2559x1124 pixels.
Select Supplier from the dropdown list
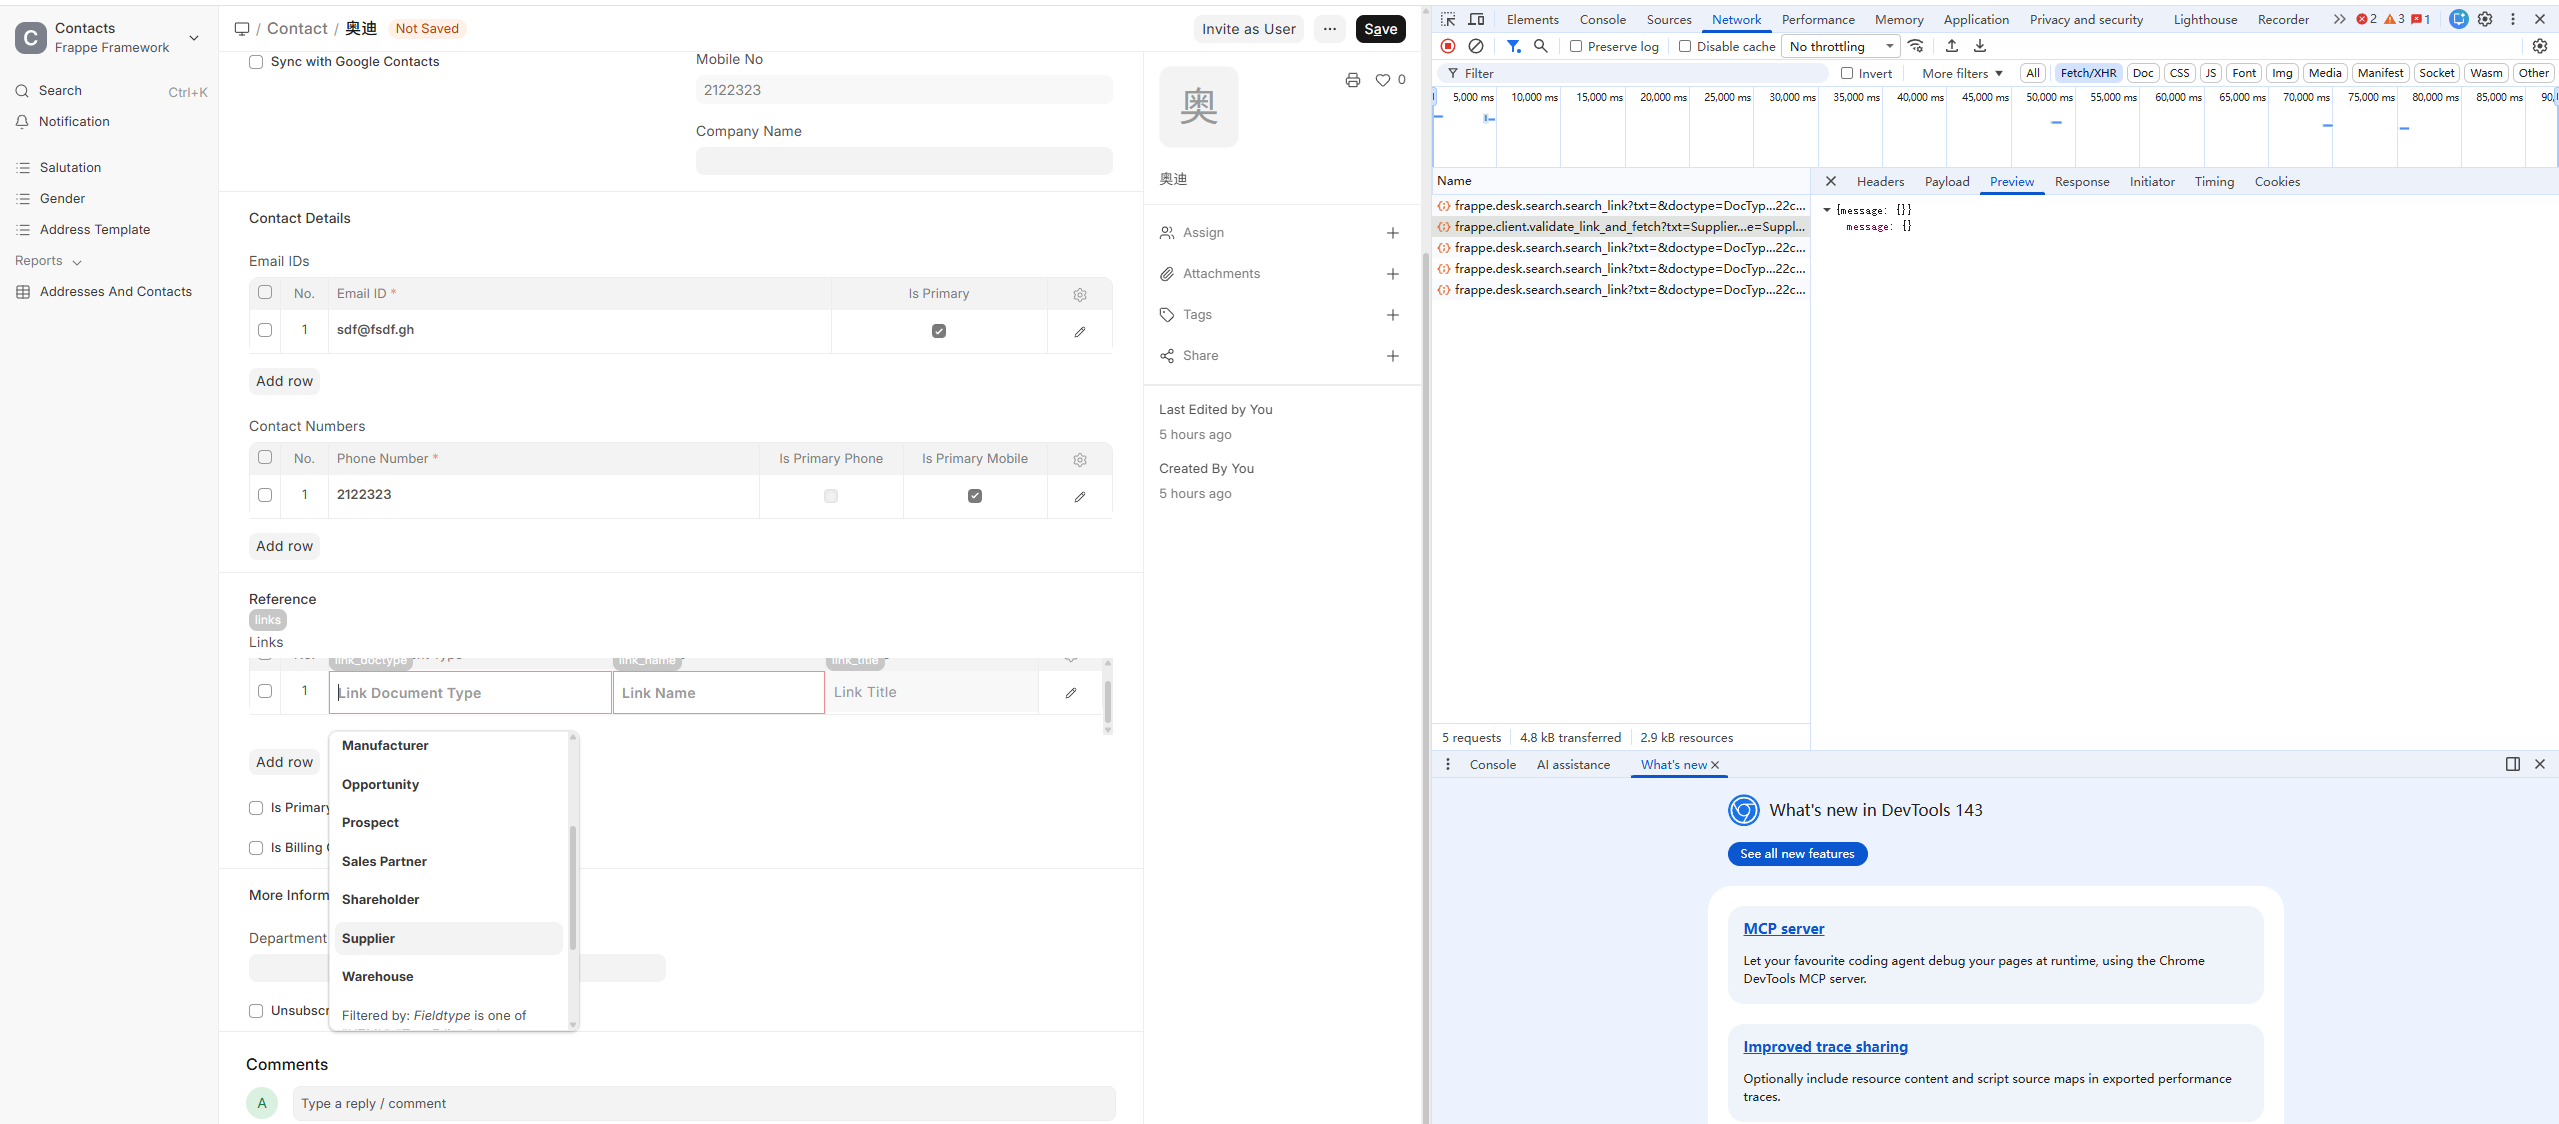pyautogui.click(x=368, y=938)
